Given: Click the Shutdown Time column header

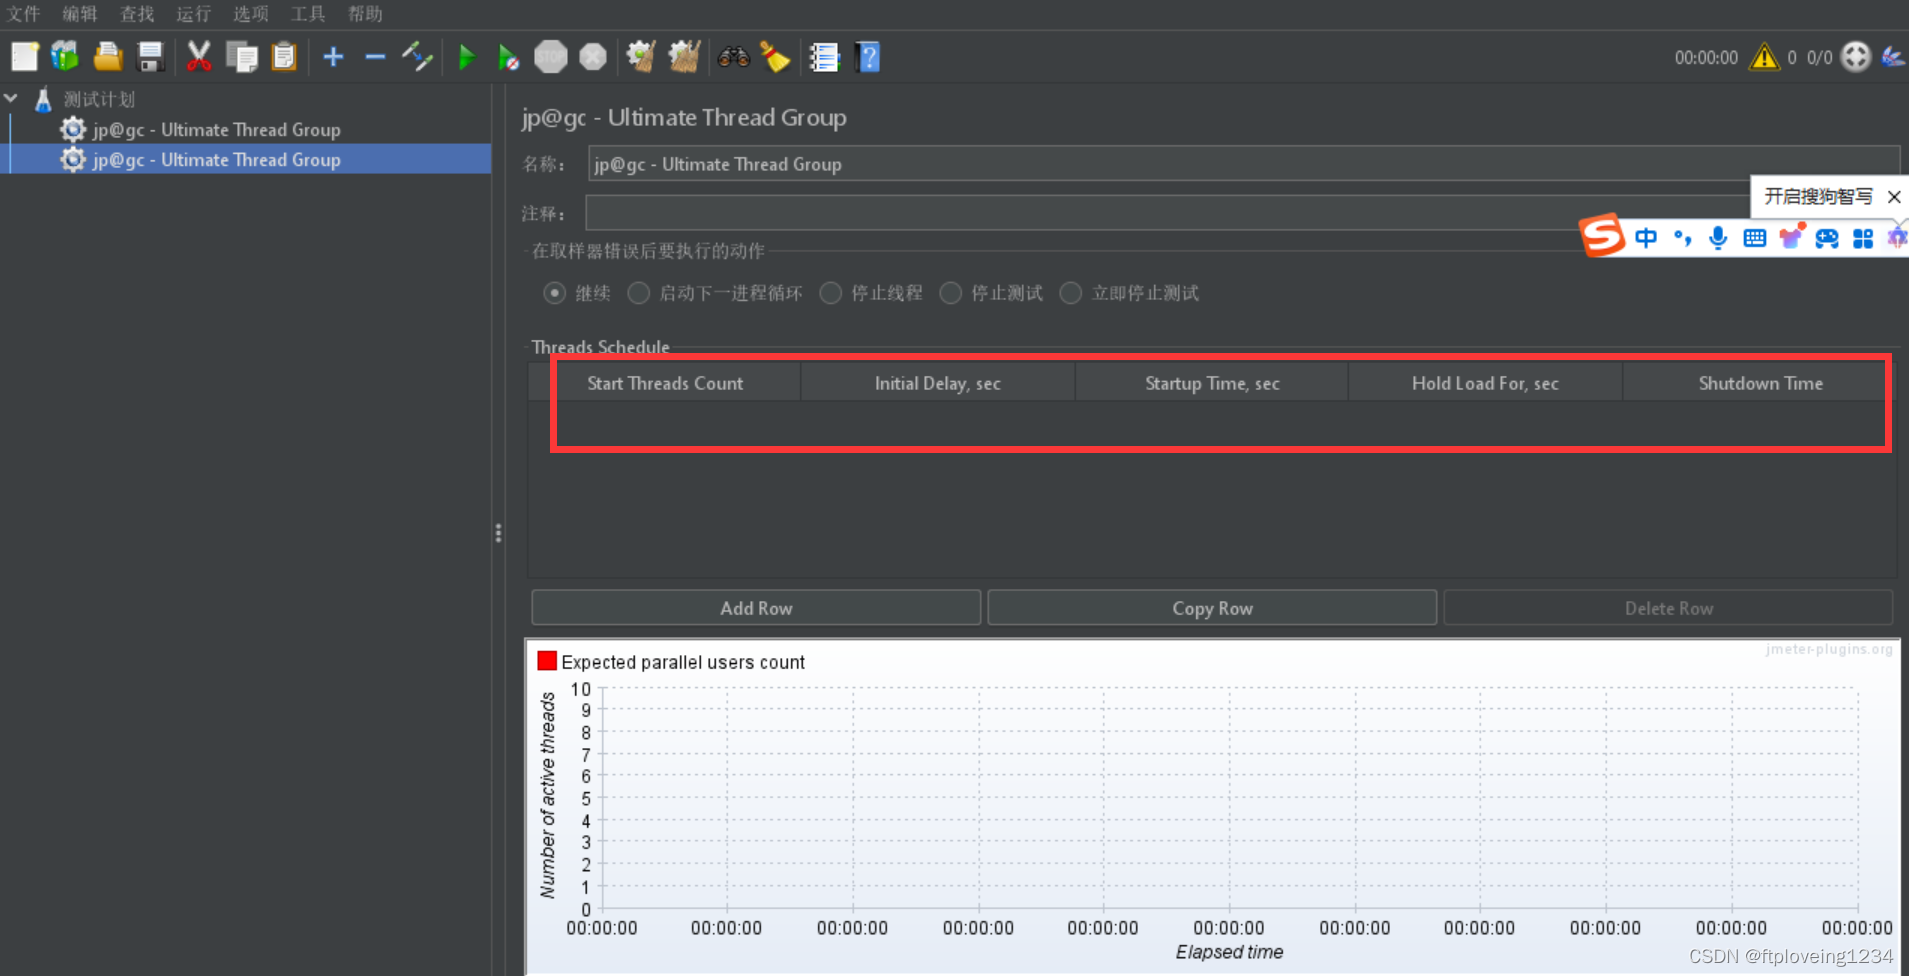Looking at the screenshot, I should tap(1761, 383).
